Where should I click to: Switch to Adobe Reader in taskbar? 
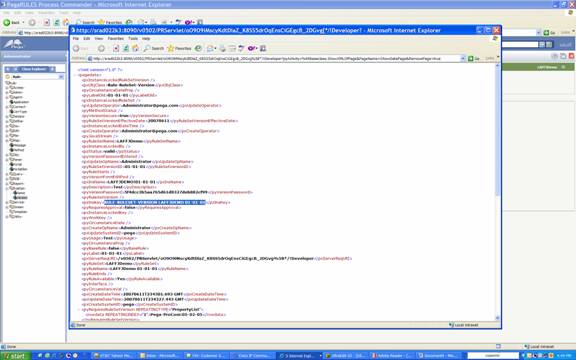tap(392, 356)
